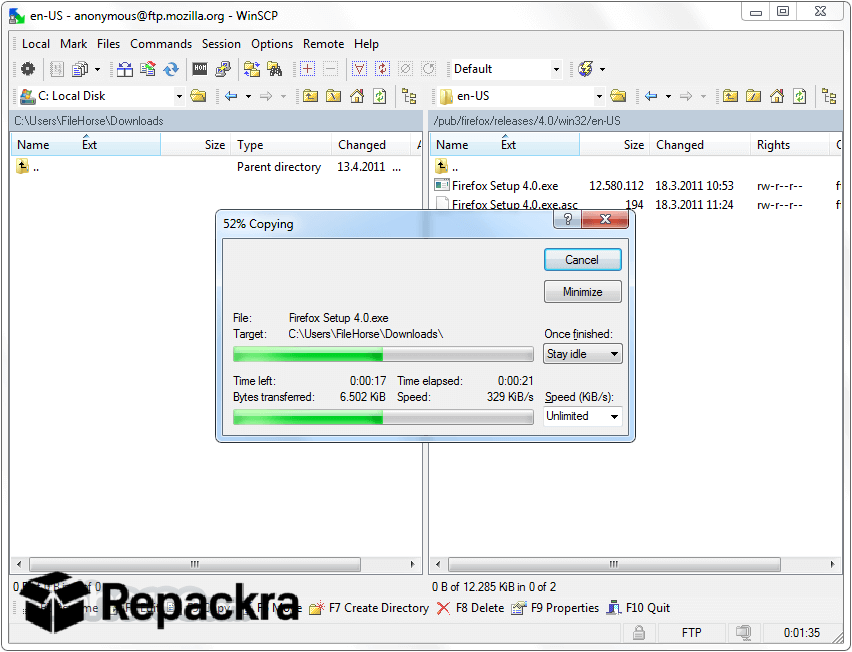This screenshot has width=852, height=652.
Task: Open queue copies toolbar dropdown arrow
Action: [97, 69]
